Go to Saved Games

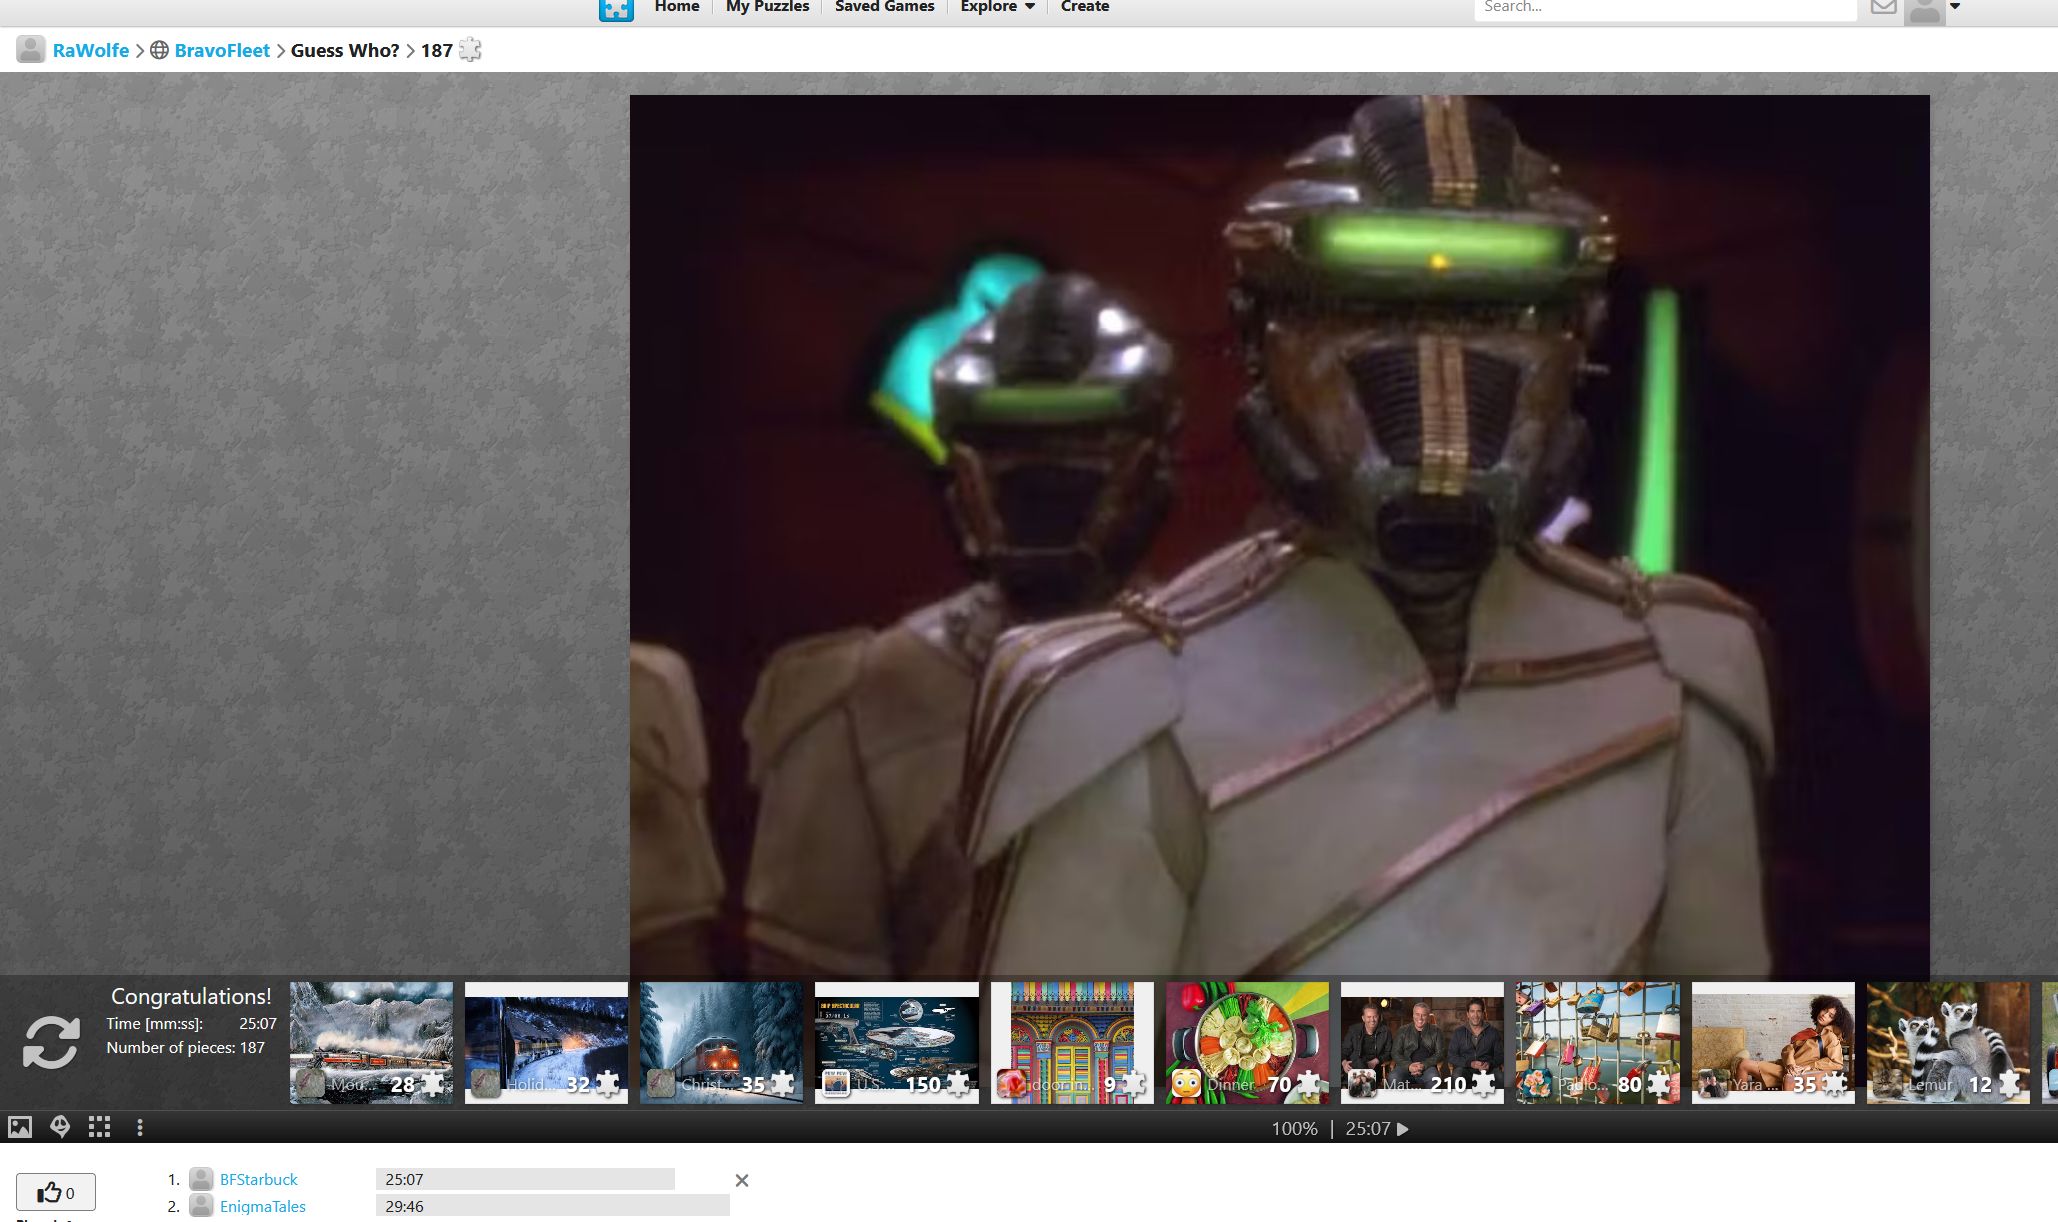point(884,7)
